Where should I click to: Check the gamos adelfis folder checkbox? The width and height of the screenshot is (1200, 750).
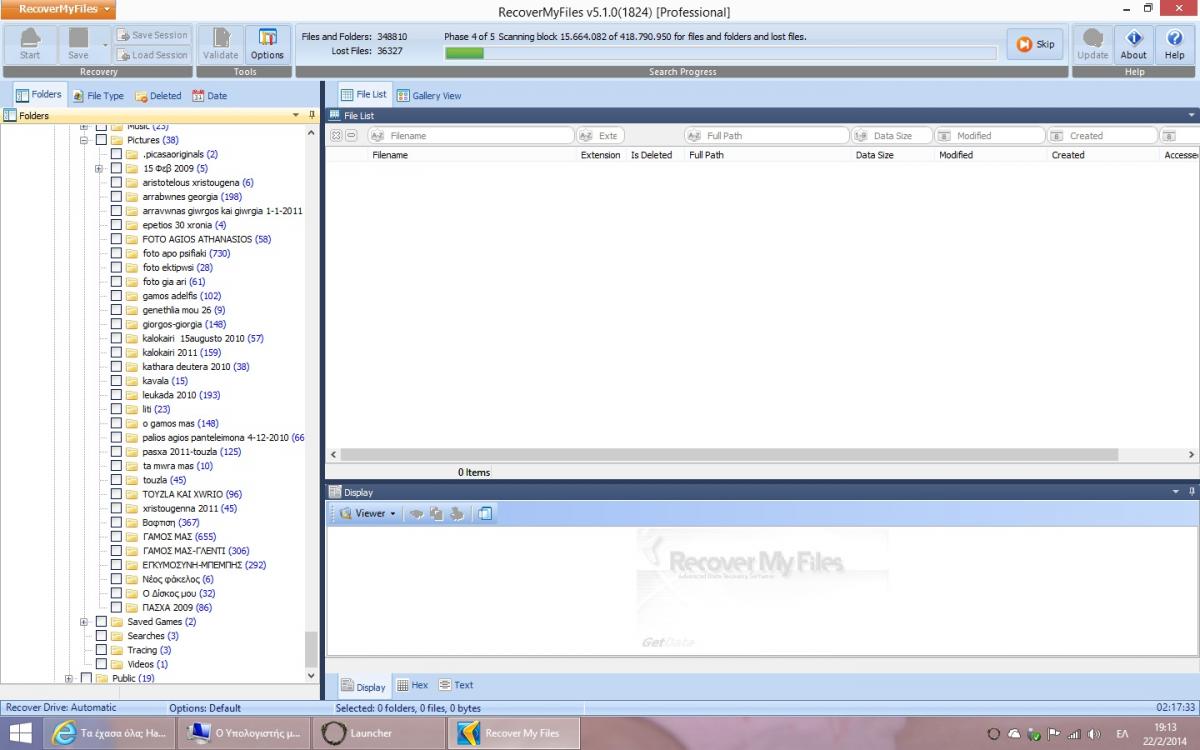[117, 296]
